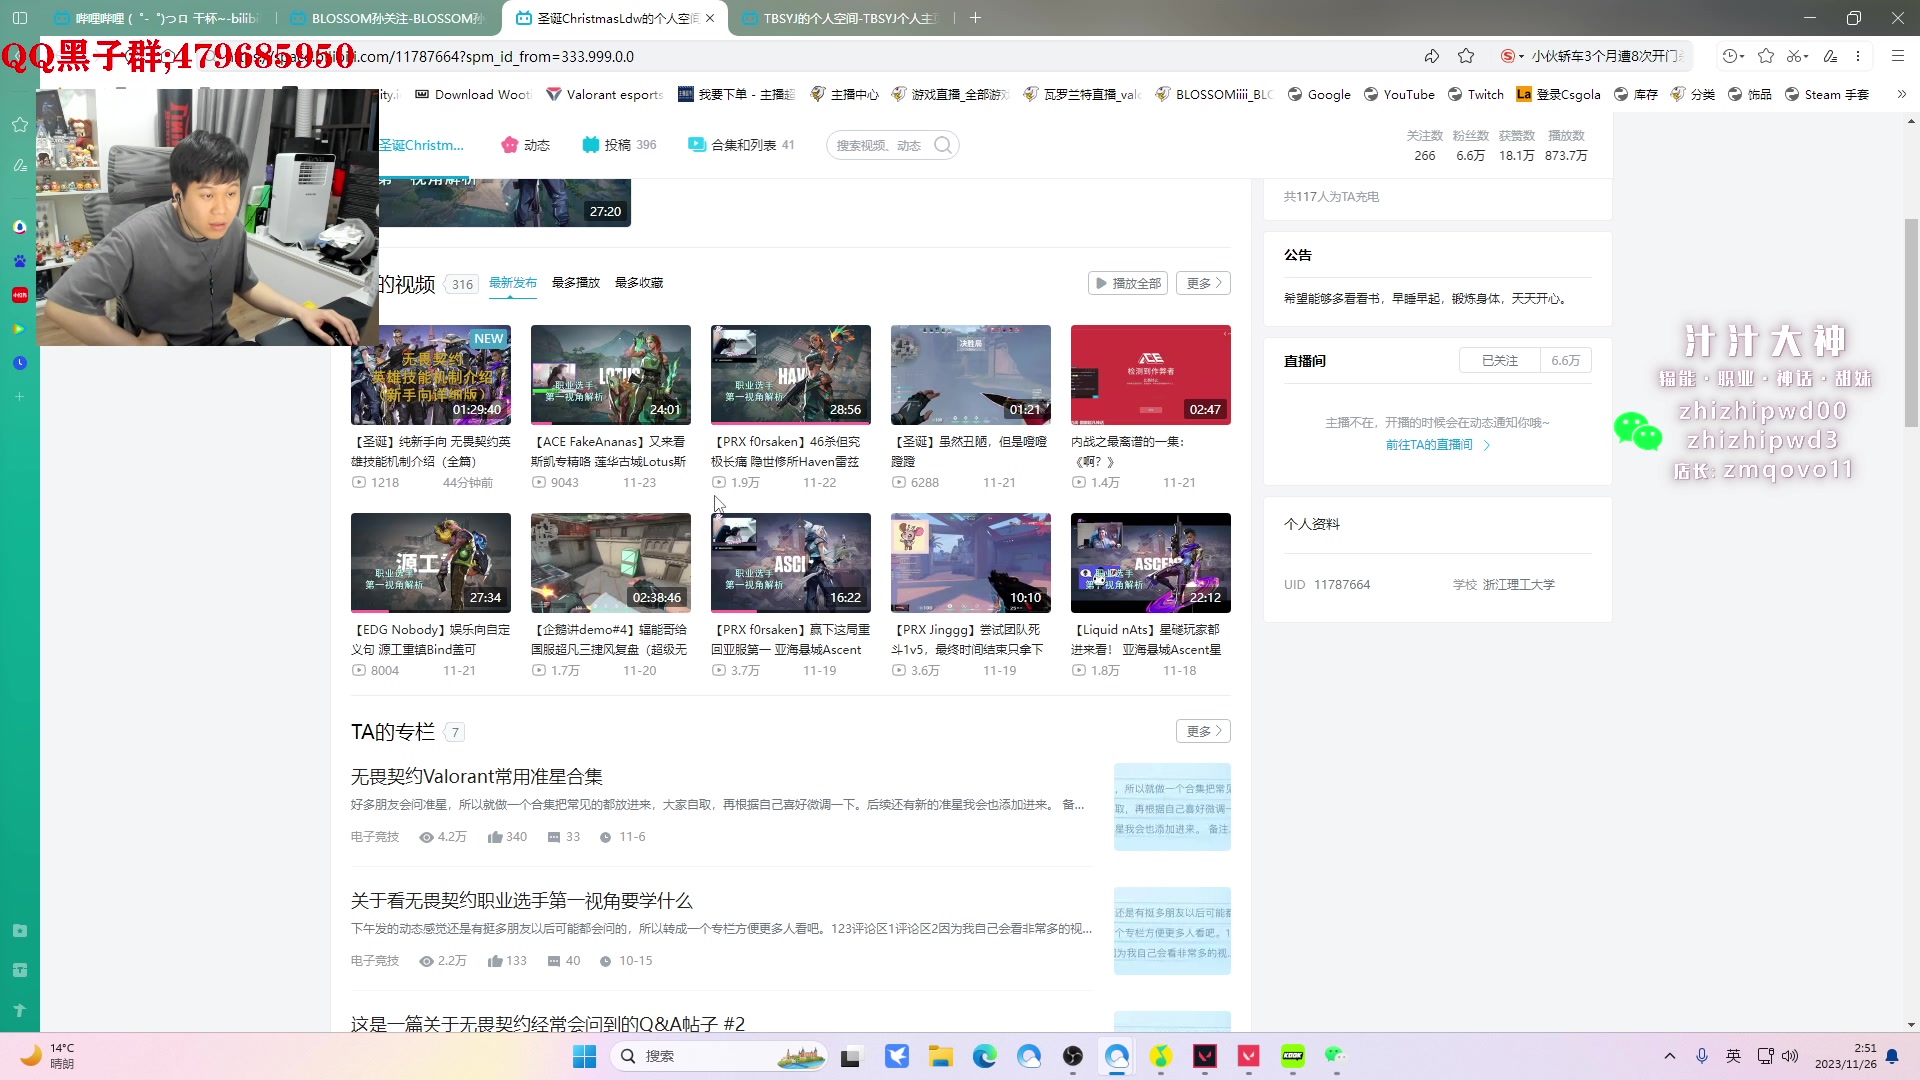
Task: Bookmark page with address bar star icon
Action: 1466,56
